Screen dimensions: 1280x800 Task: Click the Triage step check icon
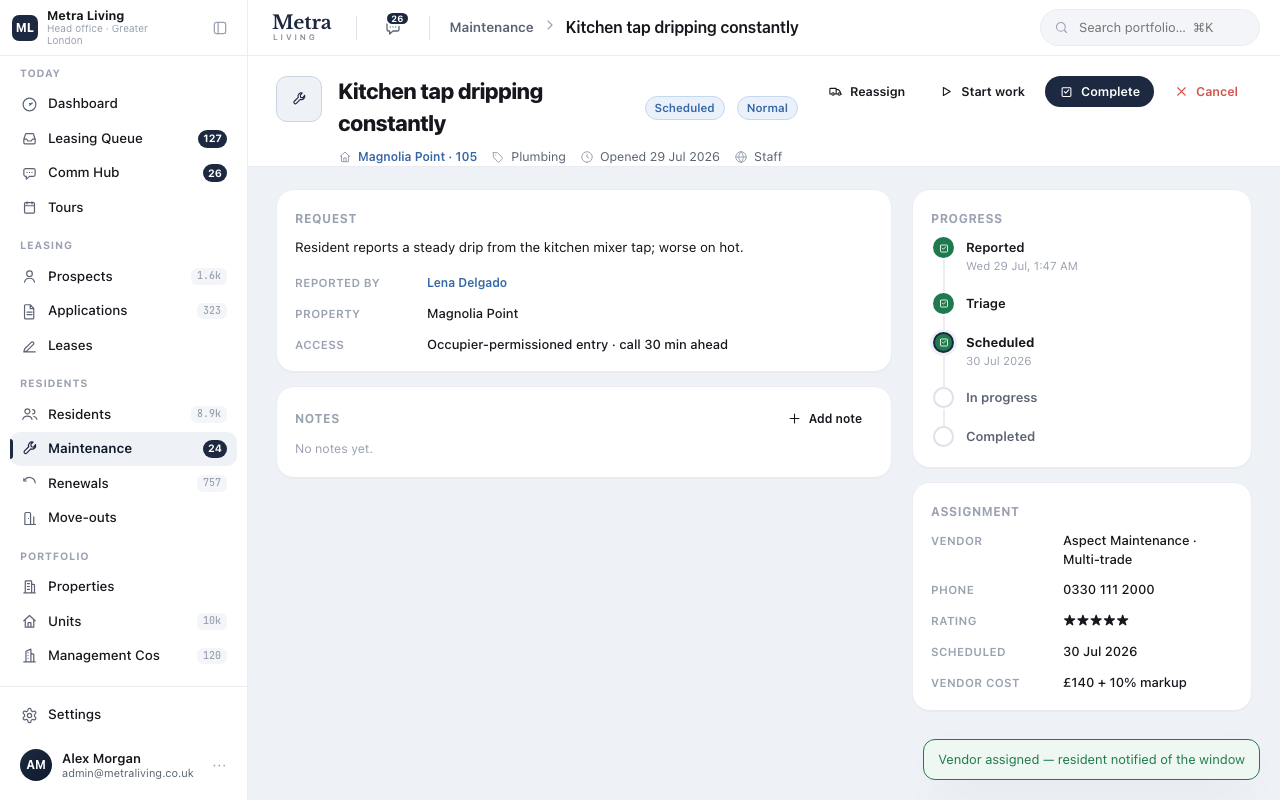(943, 304)
